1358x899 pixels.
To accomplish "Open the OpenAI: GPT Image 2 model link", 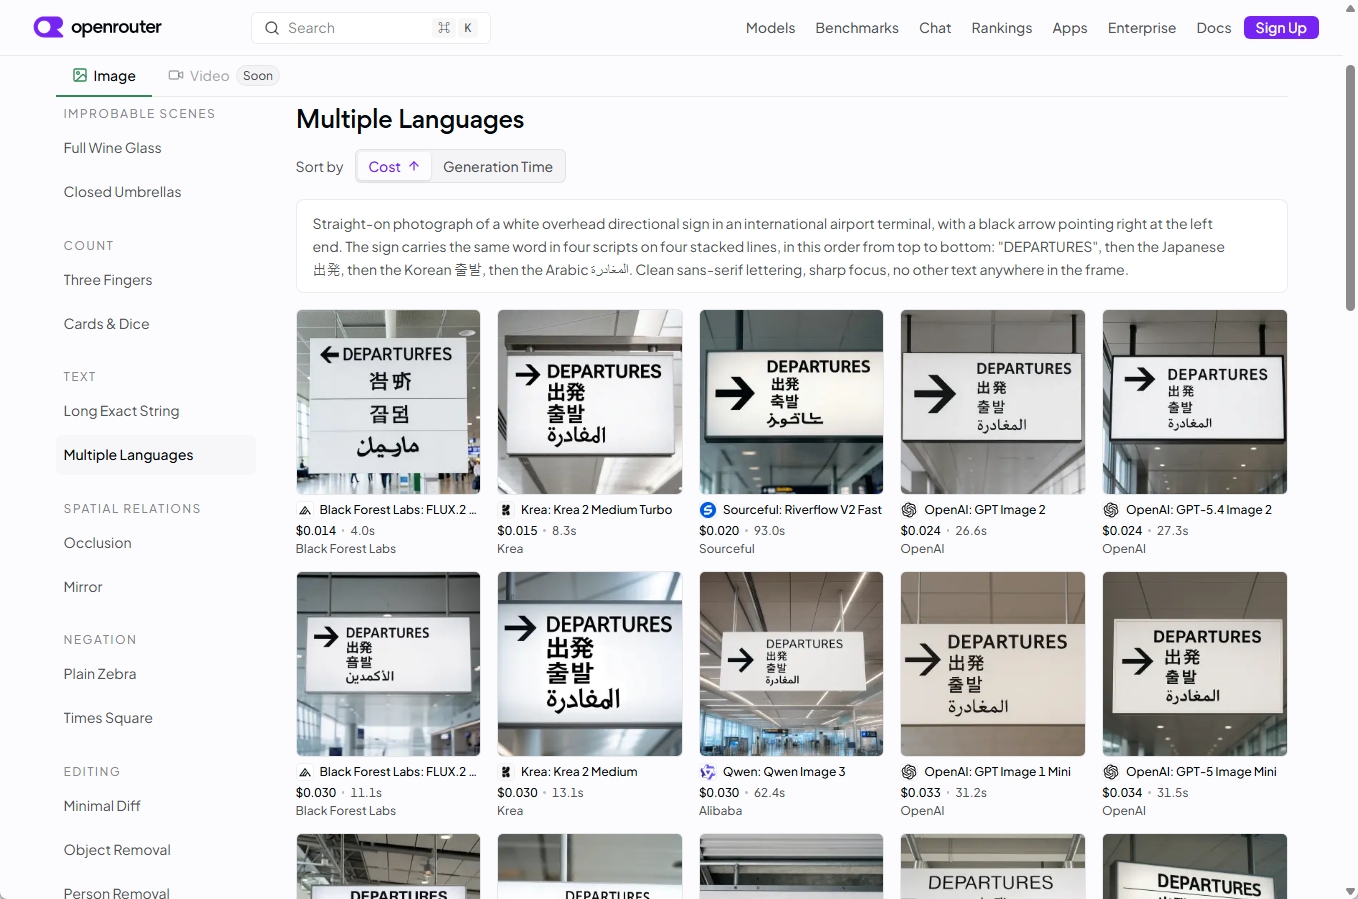I will tap(985, 510).
